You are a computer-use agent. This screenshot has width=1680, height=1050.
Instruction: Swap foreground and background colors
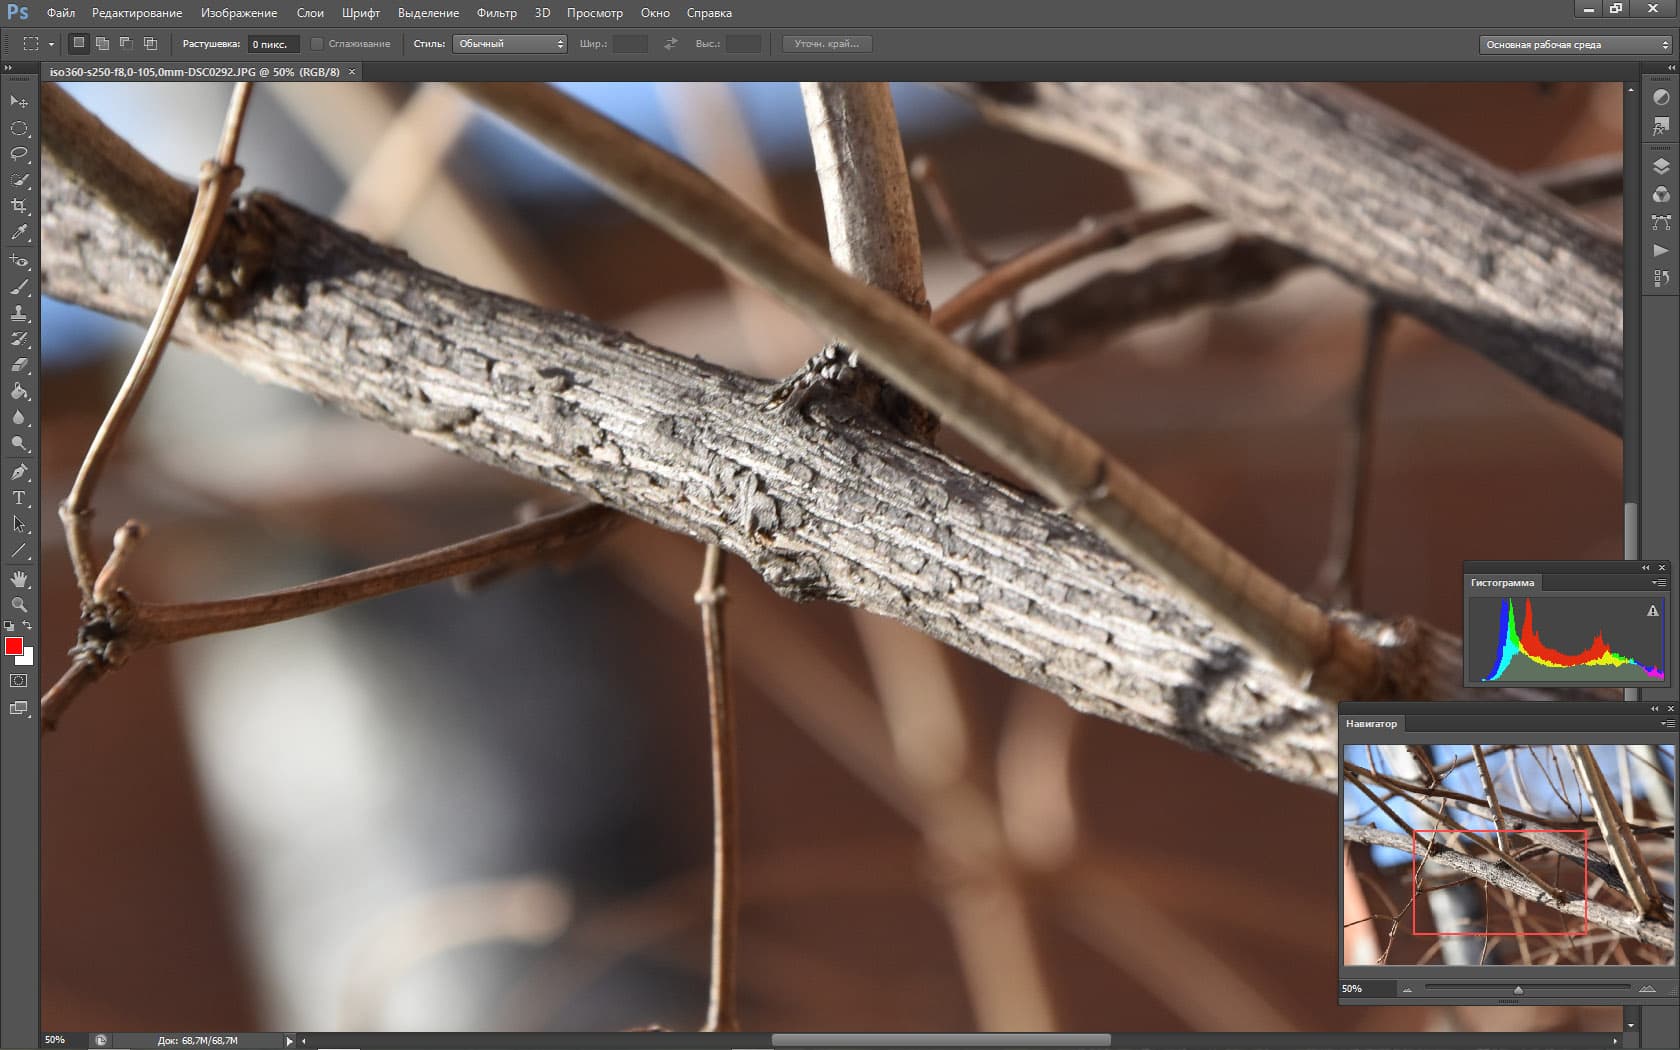click(x=28, y=625)
